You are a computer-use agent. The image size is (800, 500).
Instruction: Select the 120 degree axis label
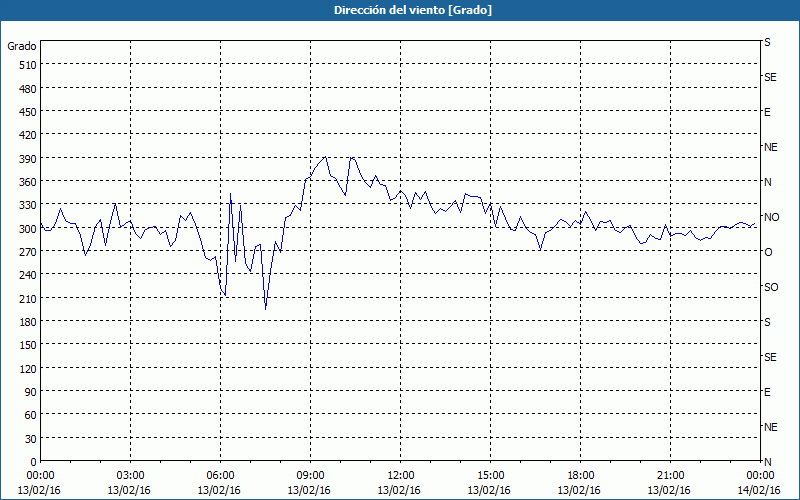click(x=29, y=369)
